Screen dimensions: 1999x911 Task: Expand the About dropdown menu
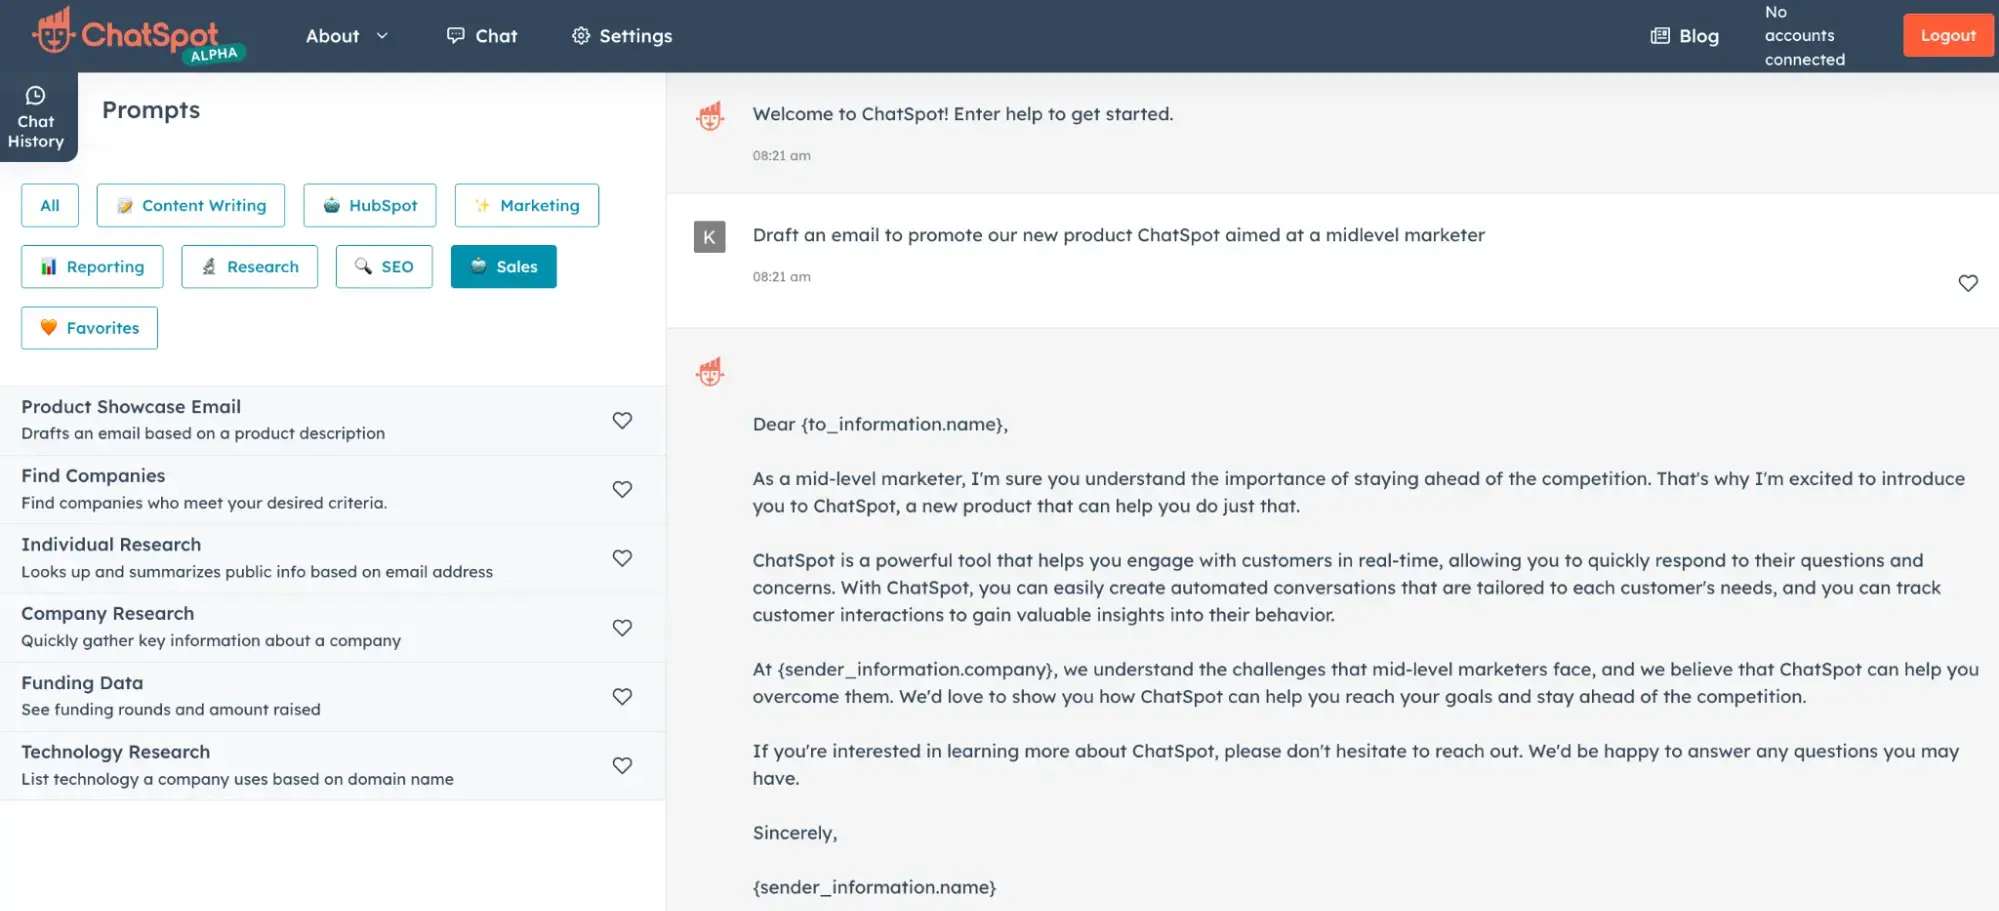pyautogui.click(x=346, y=35)
